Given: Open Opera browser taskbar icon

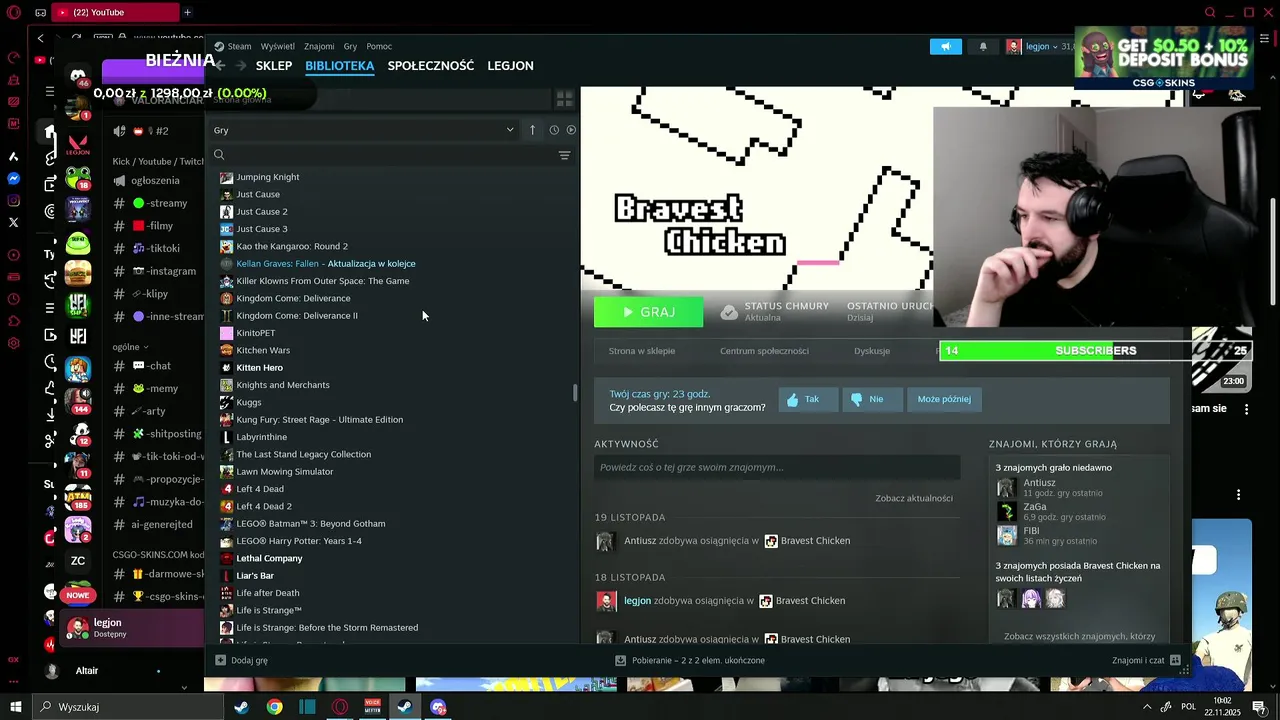Looking at the screenshot, I should point(340,707).
